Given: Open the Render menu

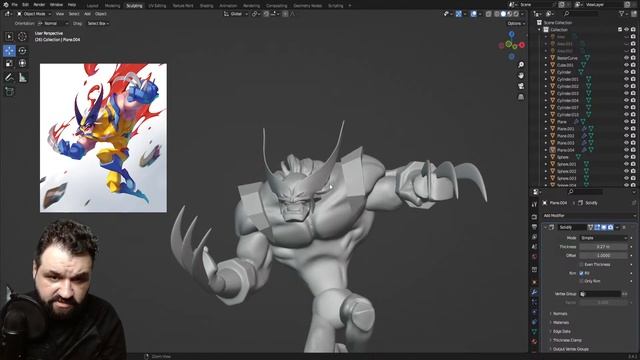Looking at the screenshot, I should point(39,5).
